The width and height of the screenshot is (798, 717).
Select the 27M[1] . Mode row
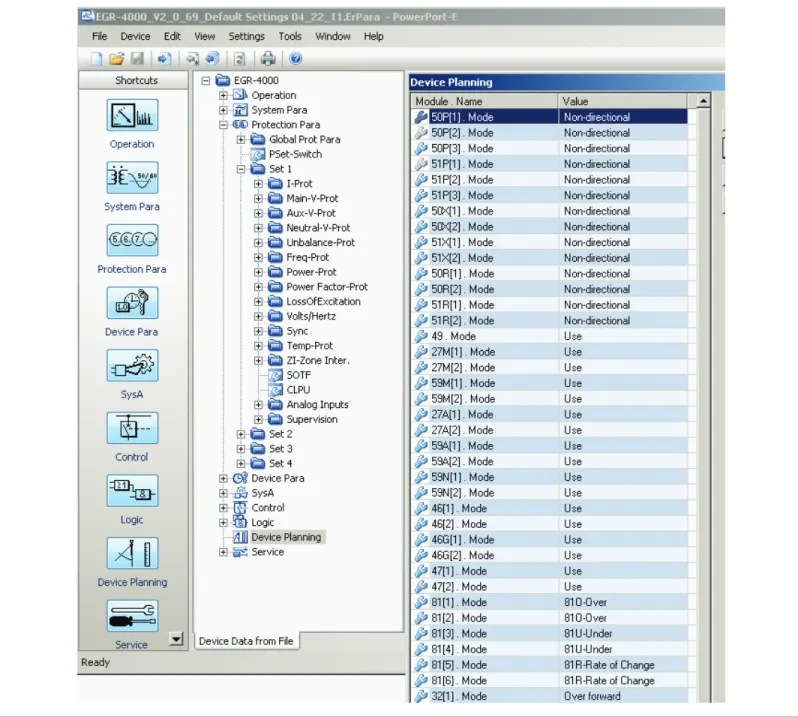tap(549, 352)
